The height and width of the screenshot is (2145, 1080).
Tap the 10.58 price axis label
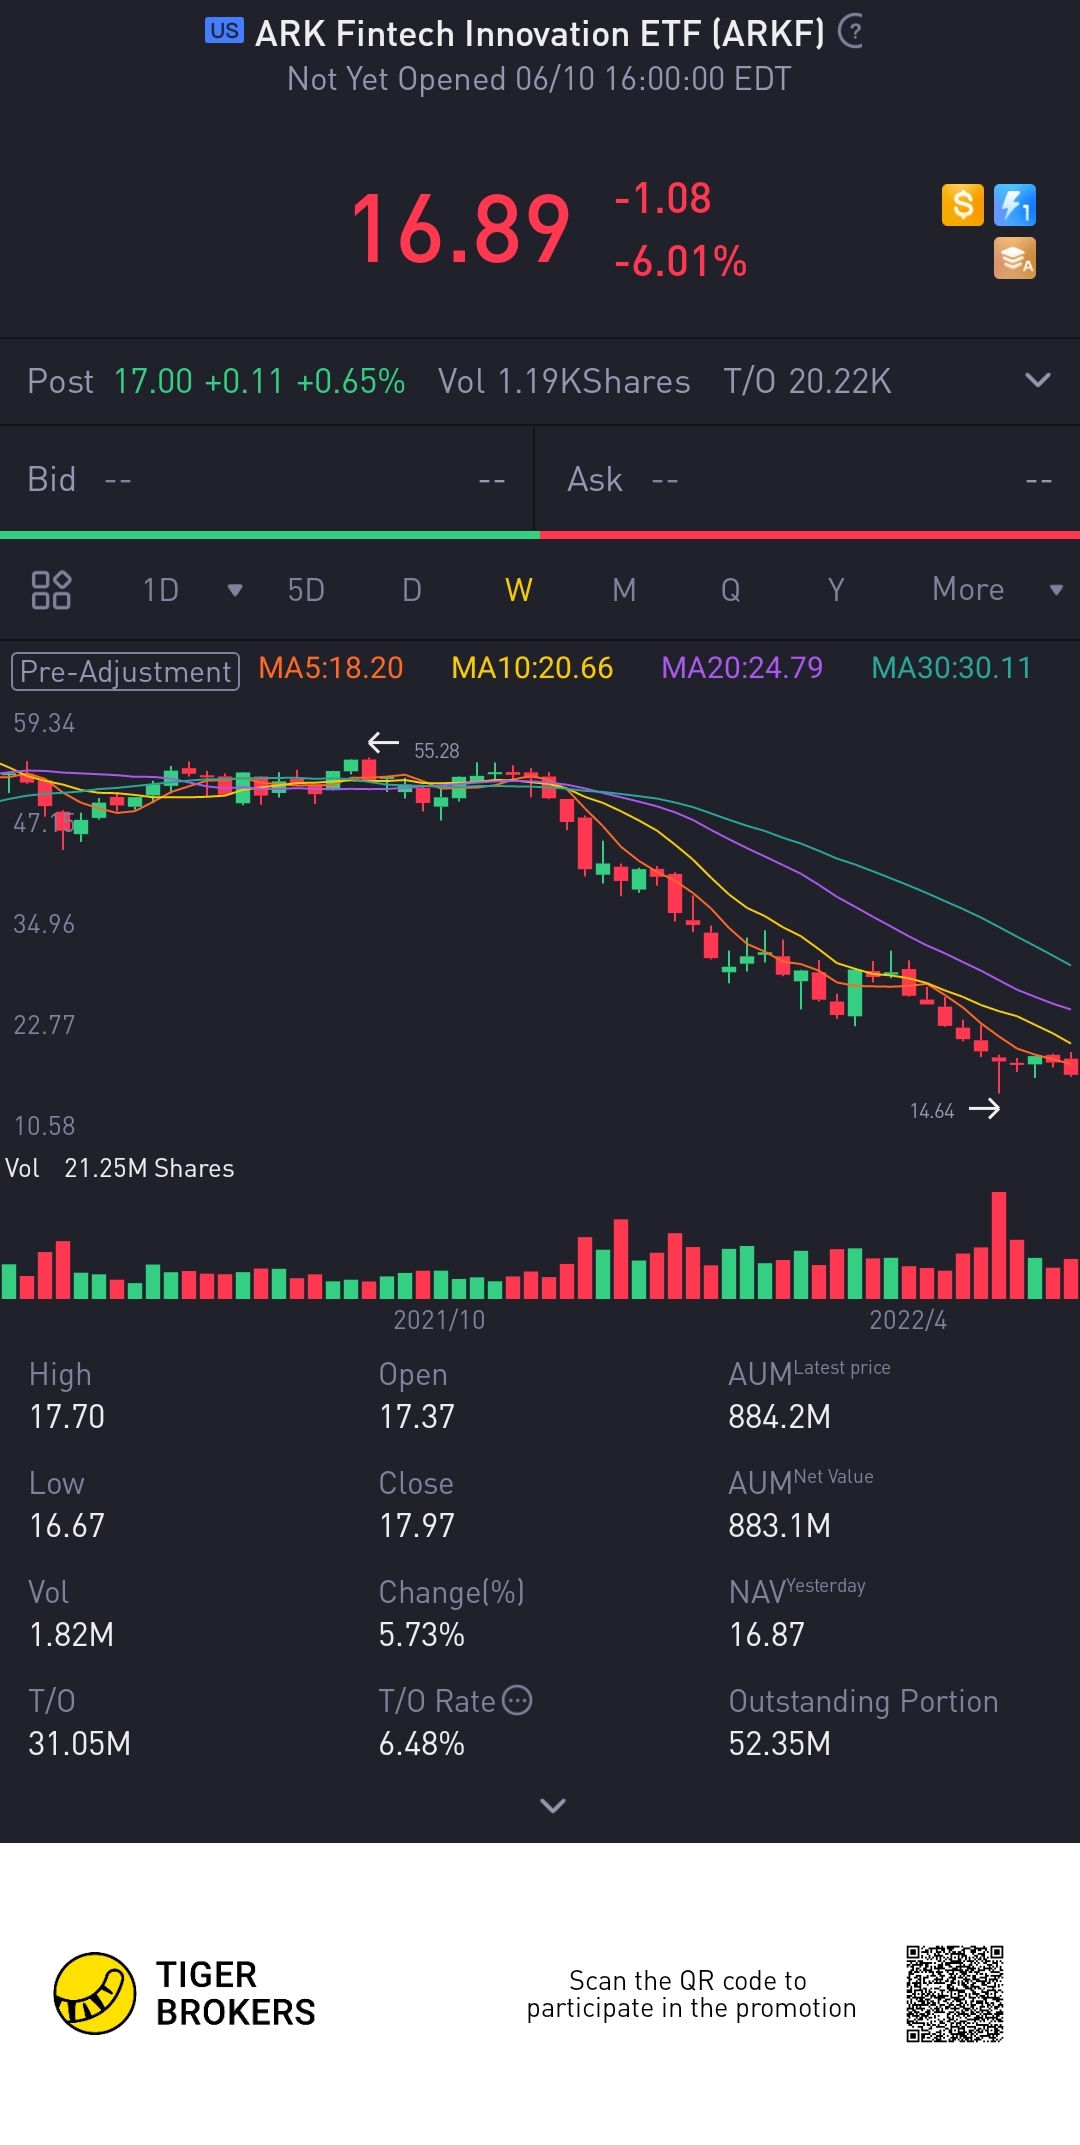point(44,1126)
